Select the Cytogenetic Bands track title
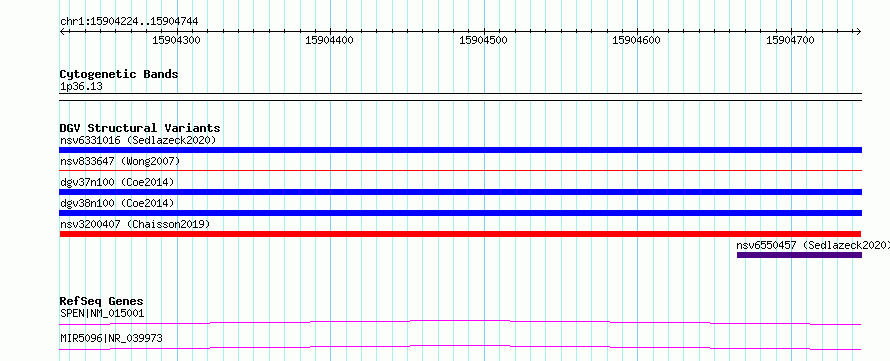This screenshot has width=890, height=361. point(119,74)
